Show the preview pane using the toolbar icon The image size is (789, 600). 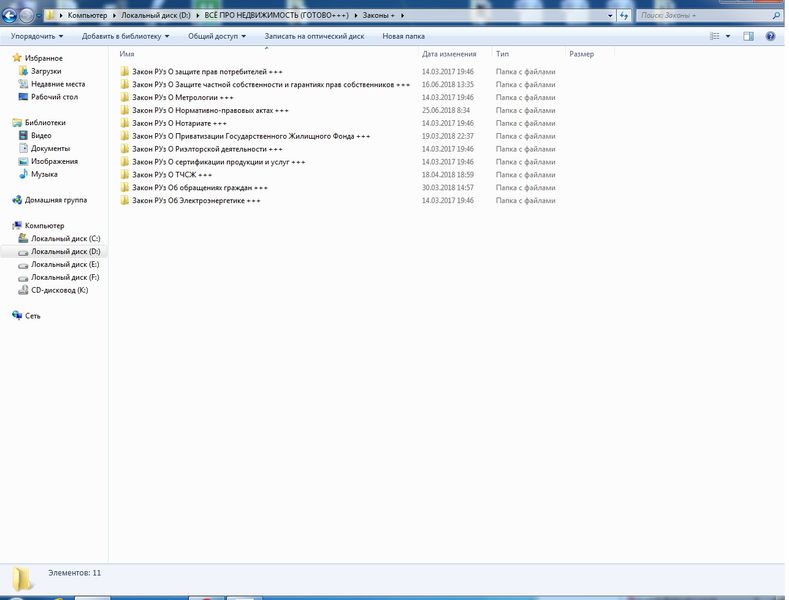[747, 36]
